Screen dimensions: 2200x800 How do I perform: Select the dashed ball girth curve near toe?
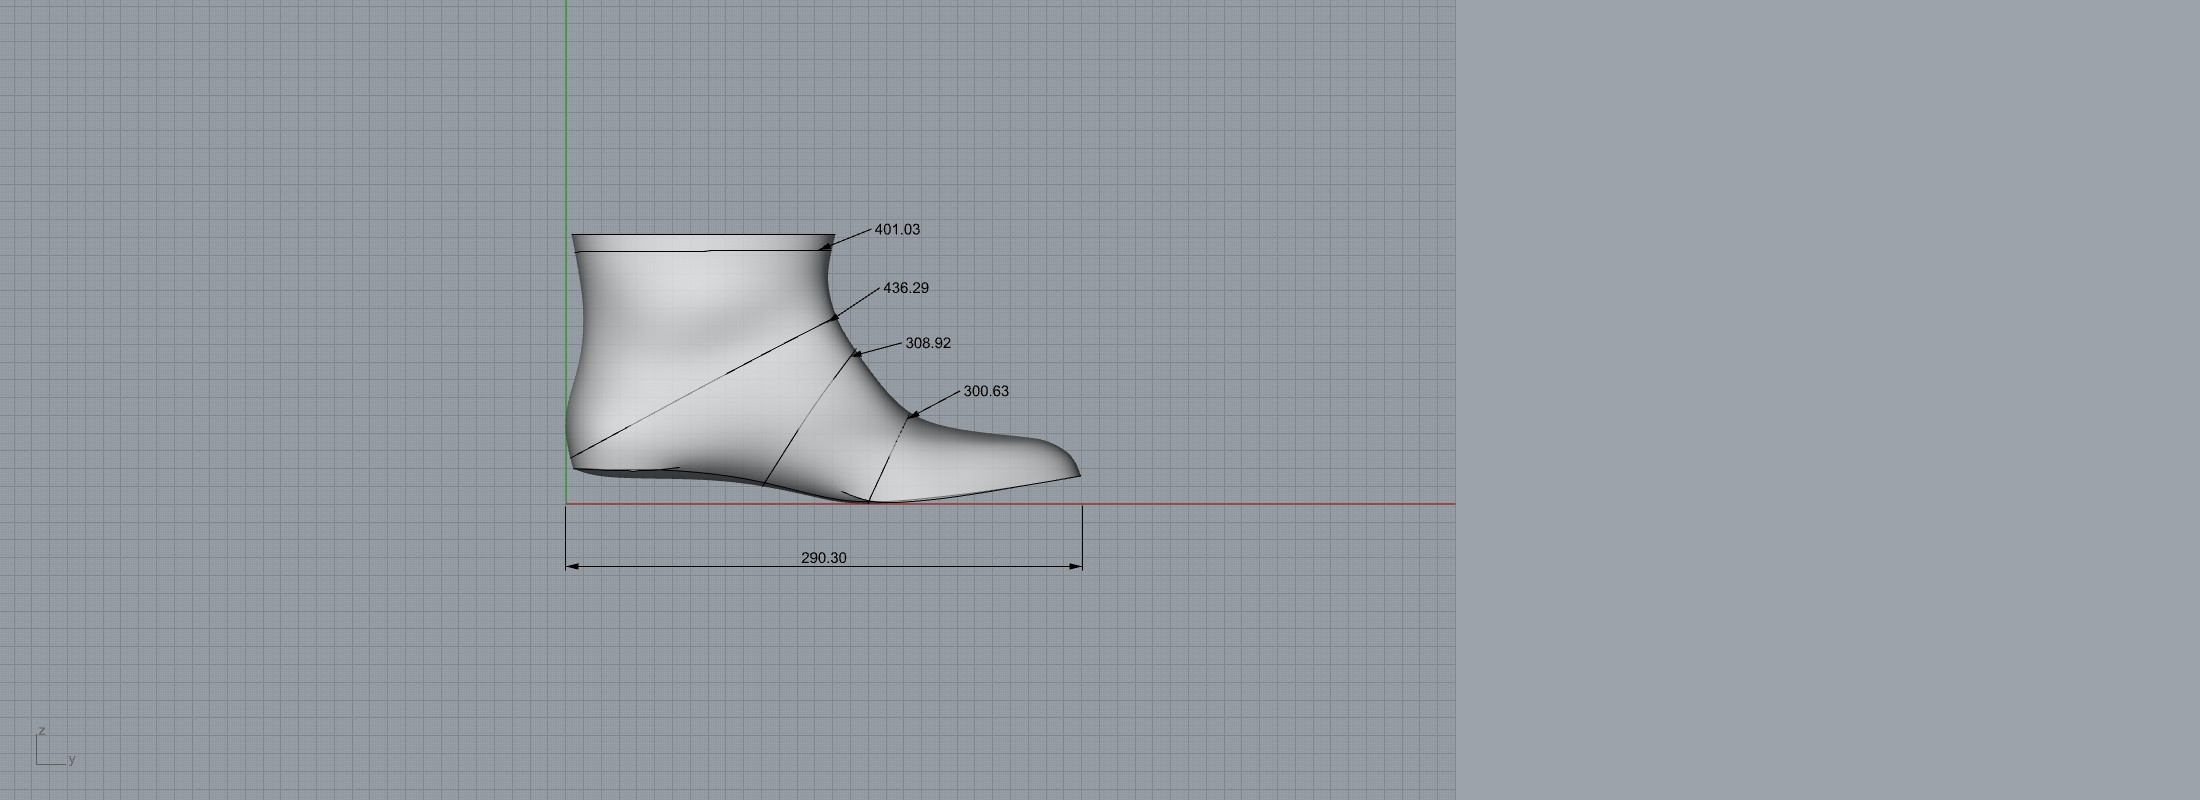pyautogui.click(x=888, y=458)
